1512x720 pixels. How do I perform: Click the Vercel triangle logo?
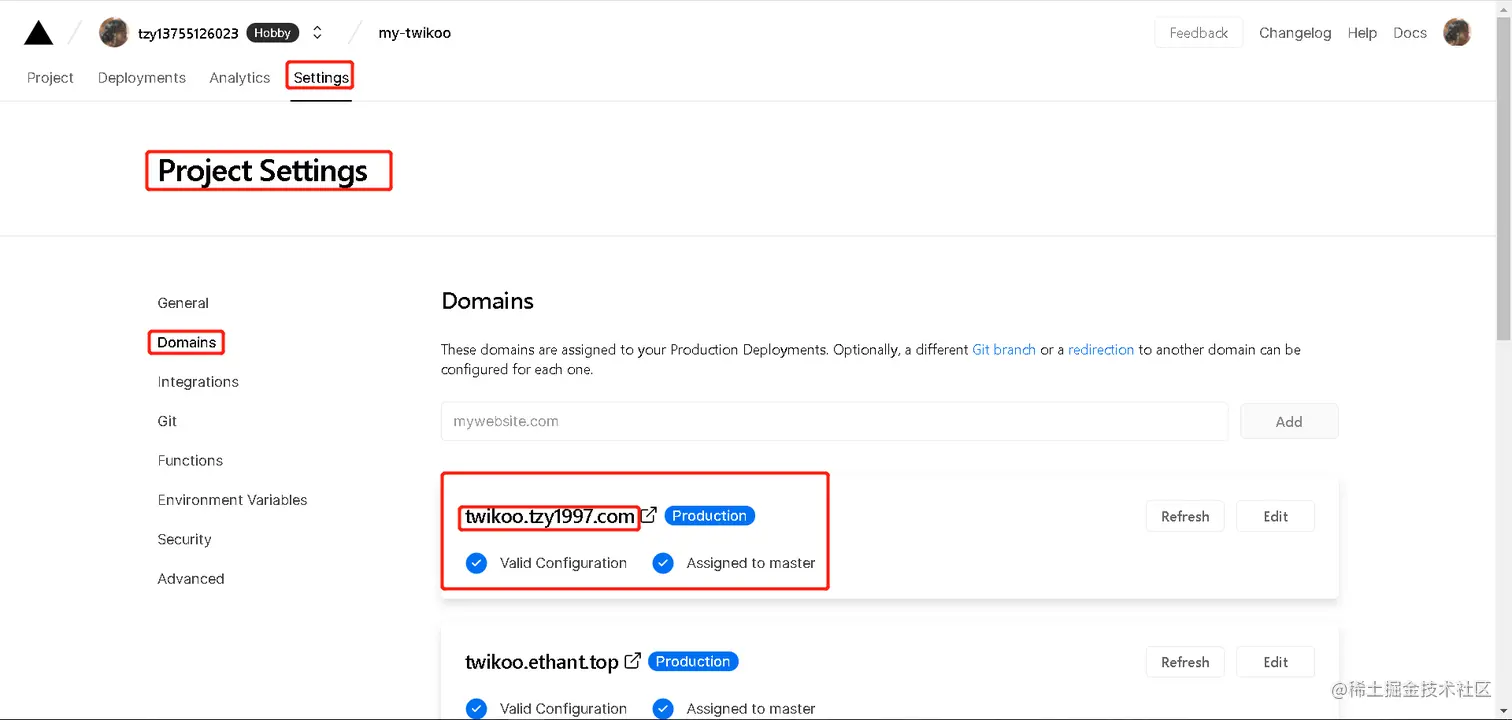(38, 33)
